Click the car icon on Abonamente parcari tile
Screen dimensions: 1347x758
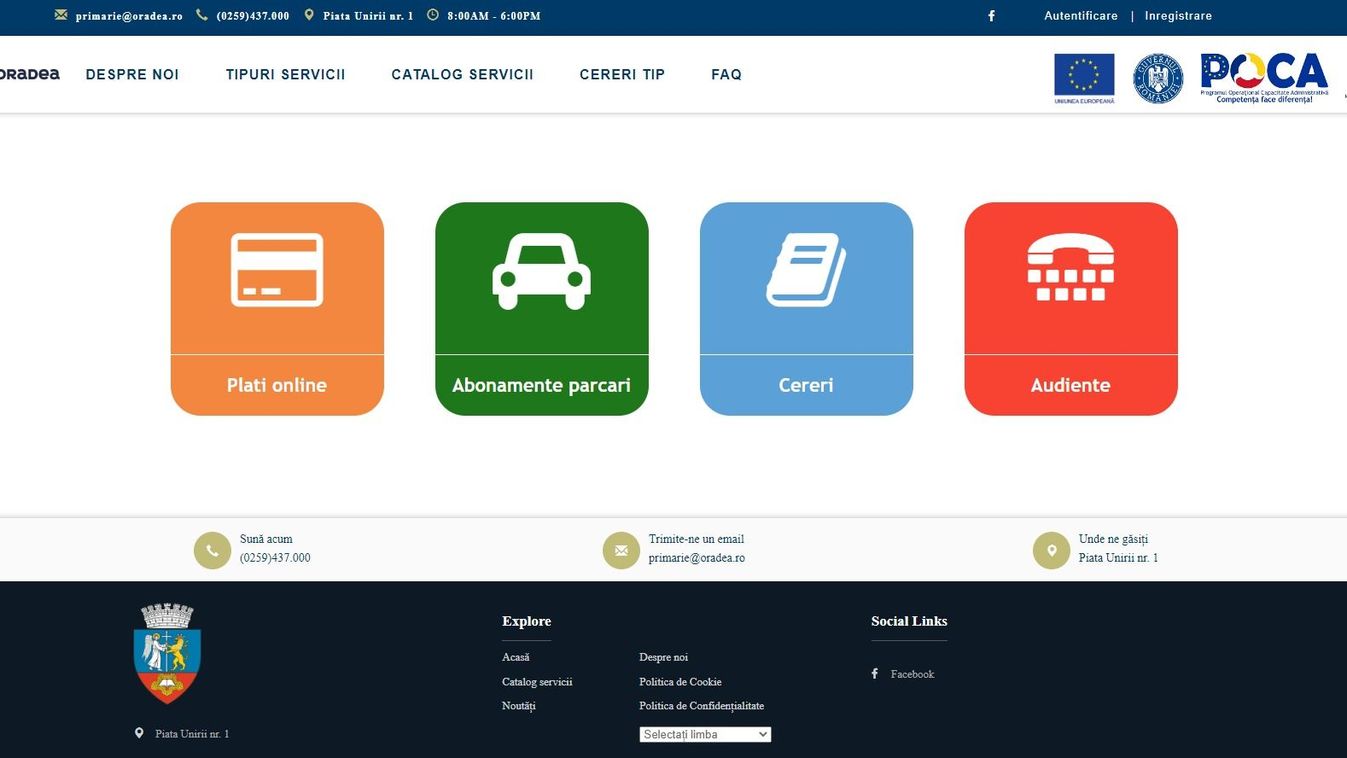541,271
